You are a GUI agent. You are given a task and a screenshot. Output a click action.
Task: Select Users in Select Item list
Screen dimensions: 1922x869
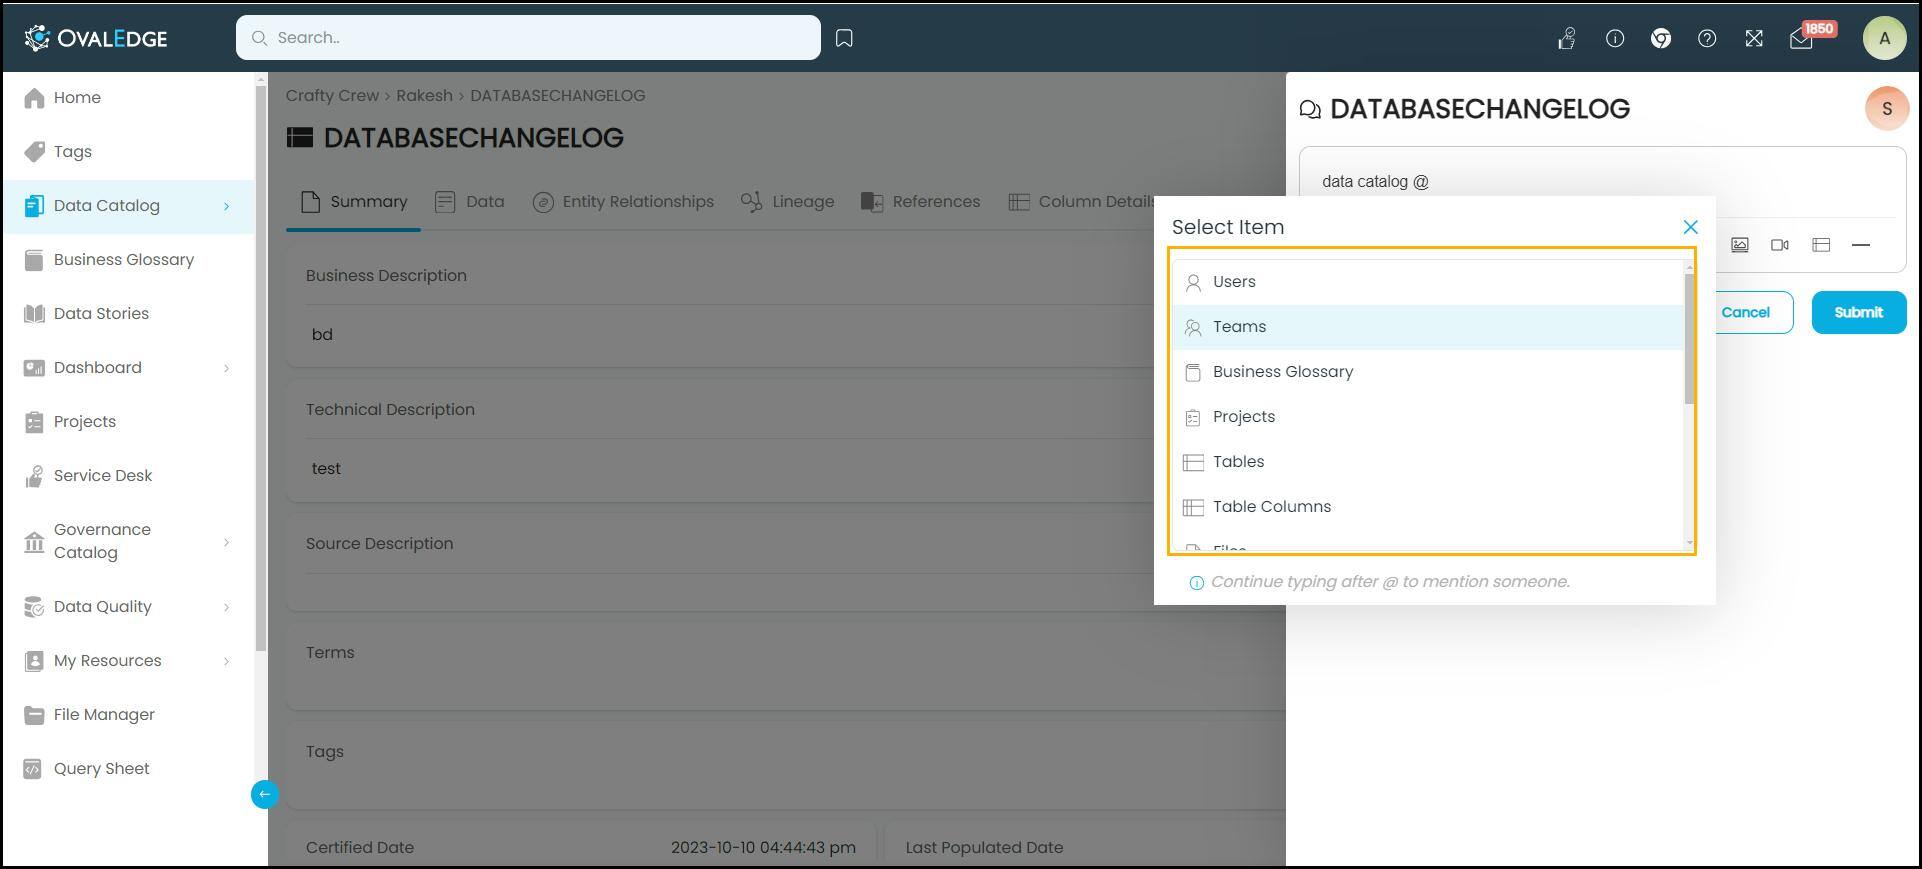1428,282
